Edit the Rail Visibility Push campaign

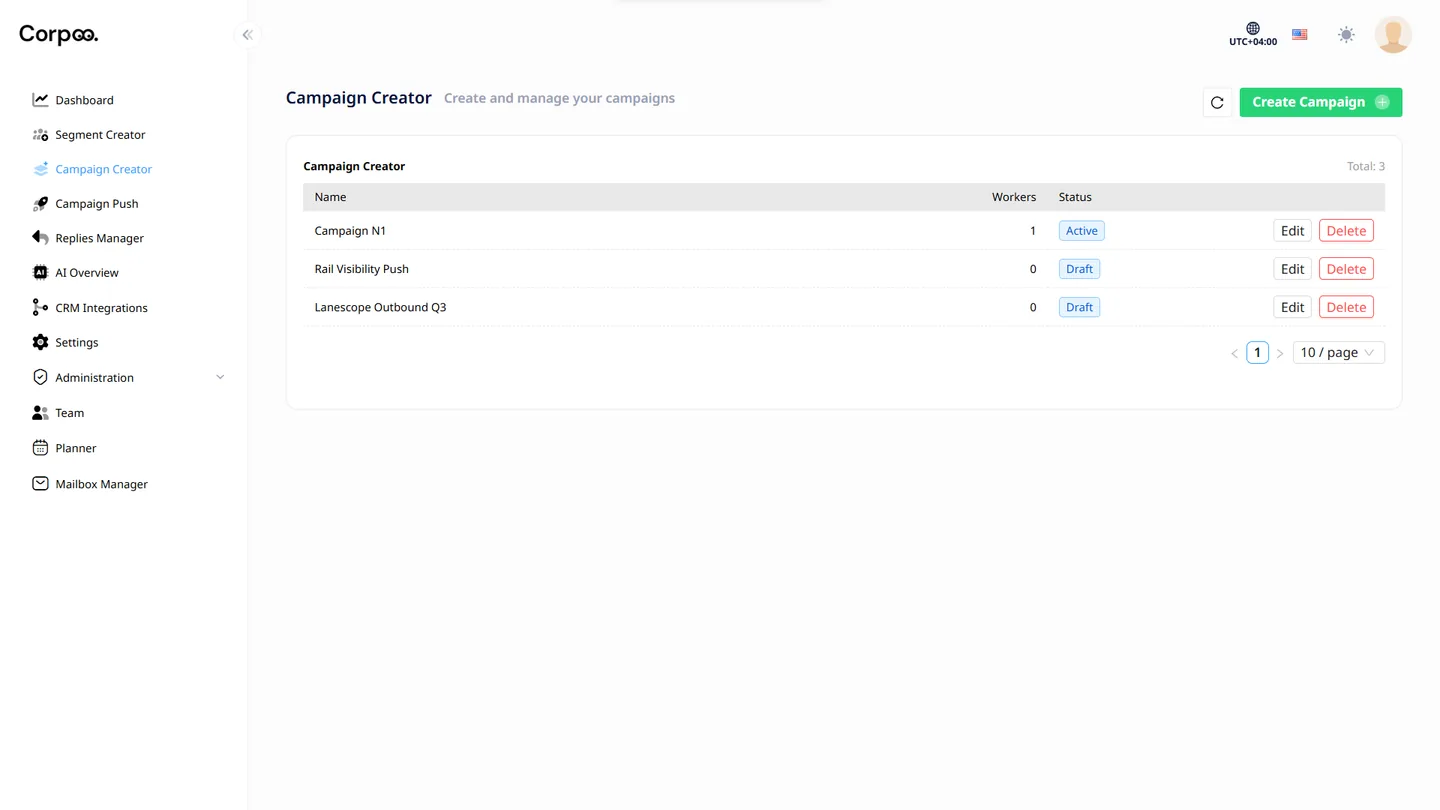1292,269
